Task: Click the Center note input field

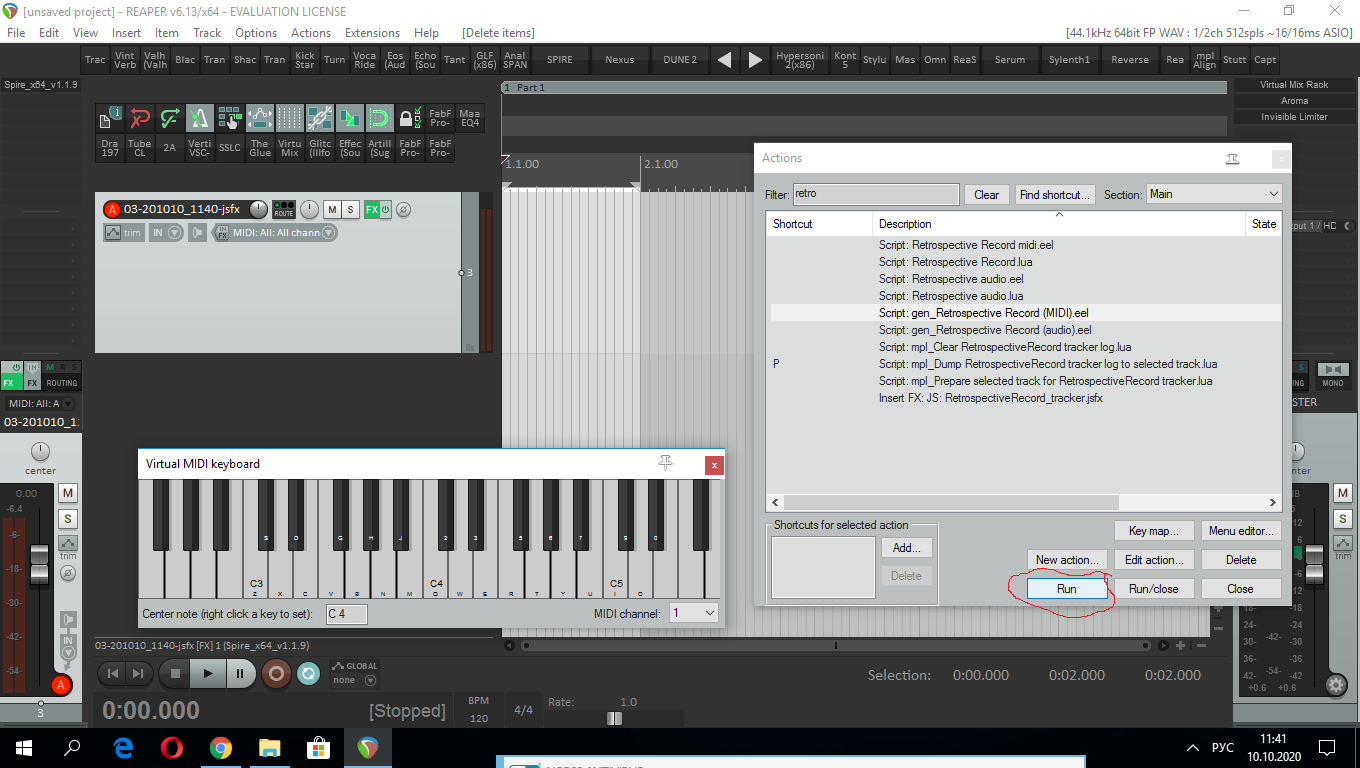Action: (x=346, y=613)
